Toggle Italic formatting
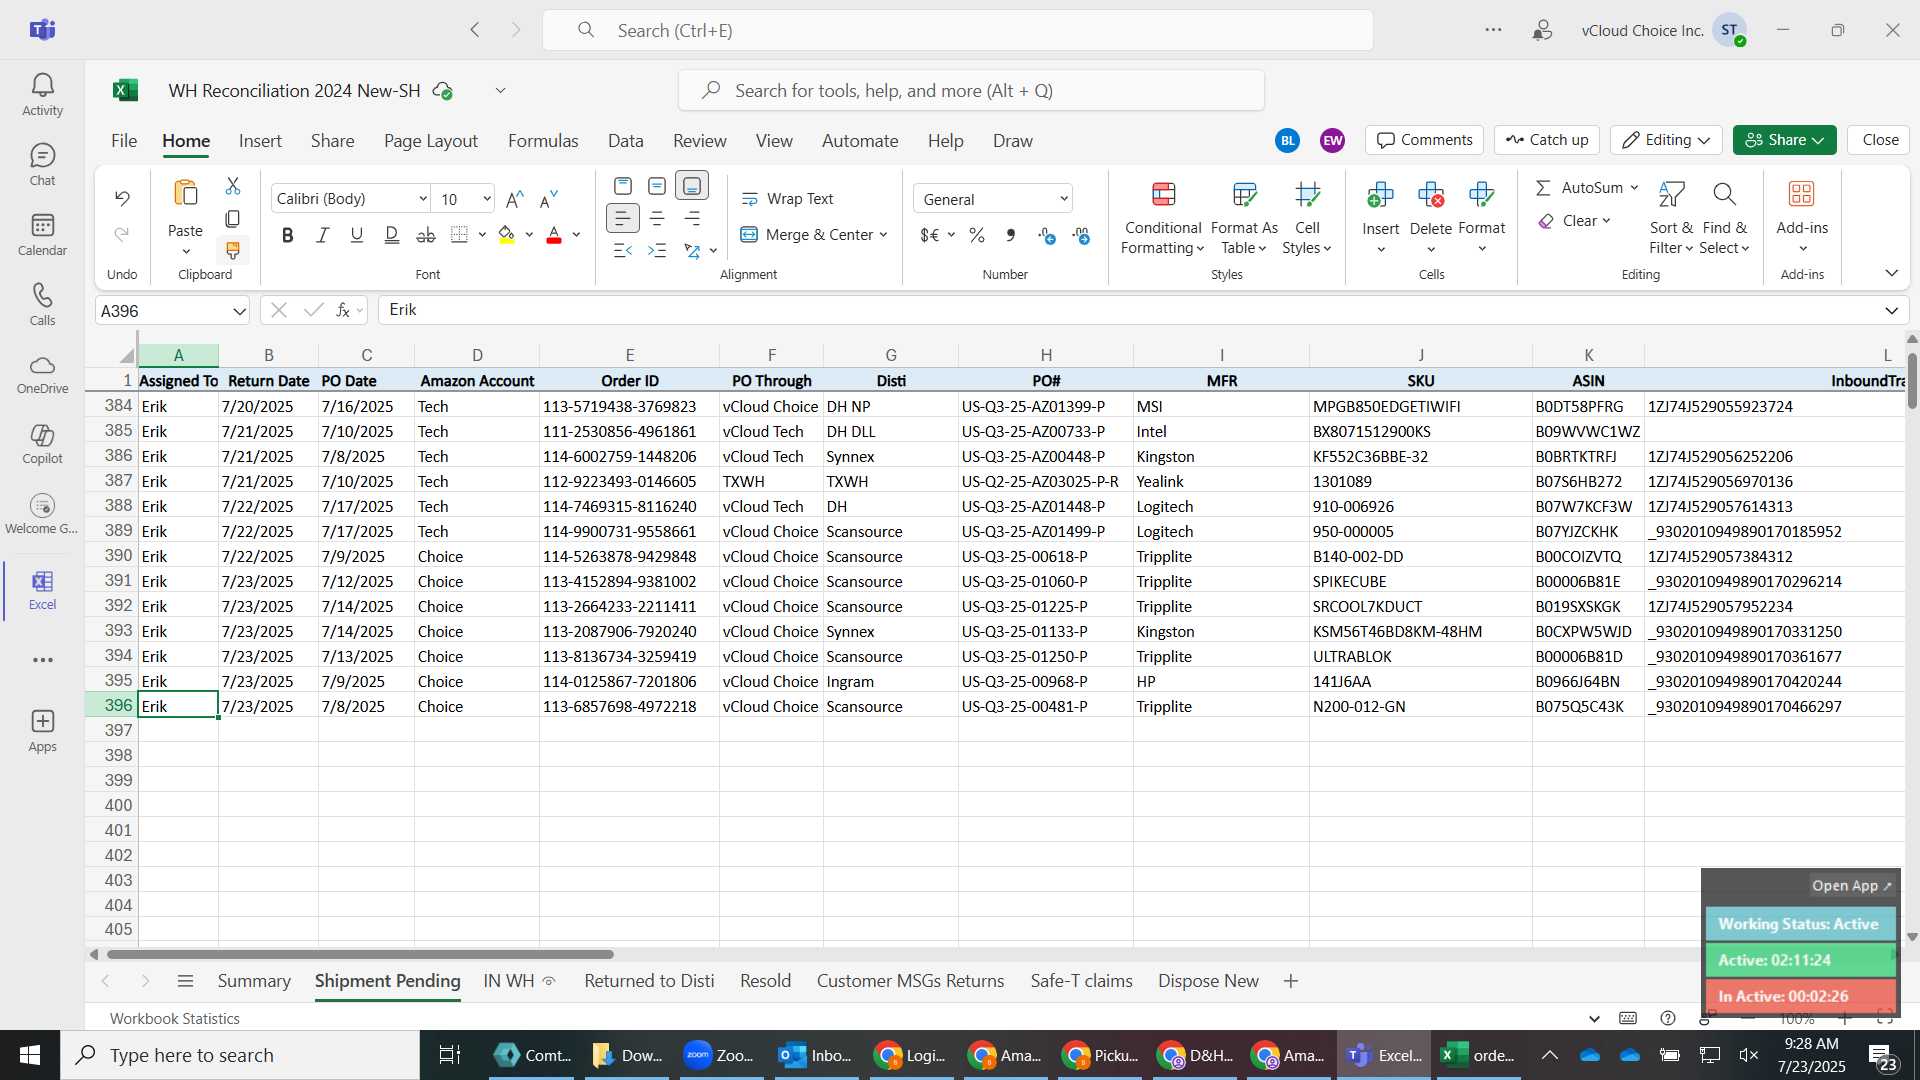This screenshot has height=1080, width=1920. click(322, 235)
